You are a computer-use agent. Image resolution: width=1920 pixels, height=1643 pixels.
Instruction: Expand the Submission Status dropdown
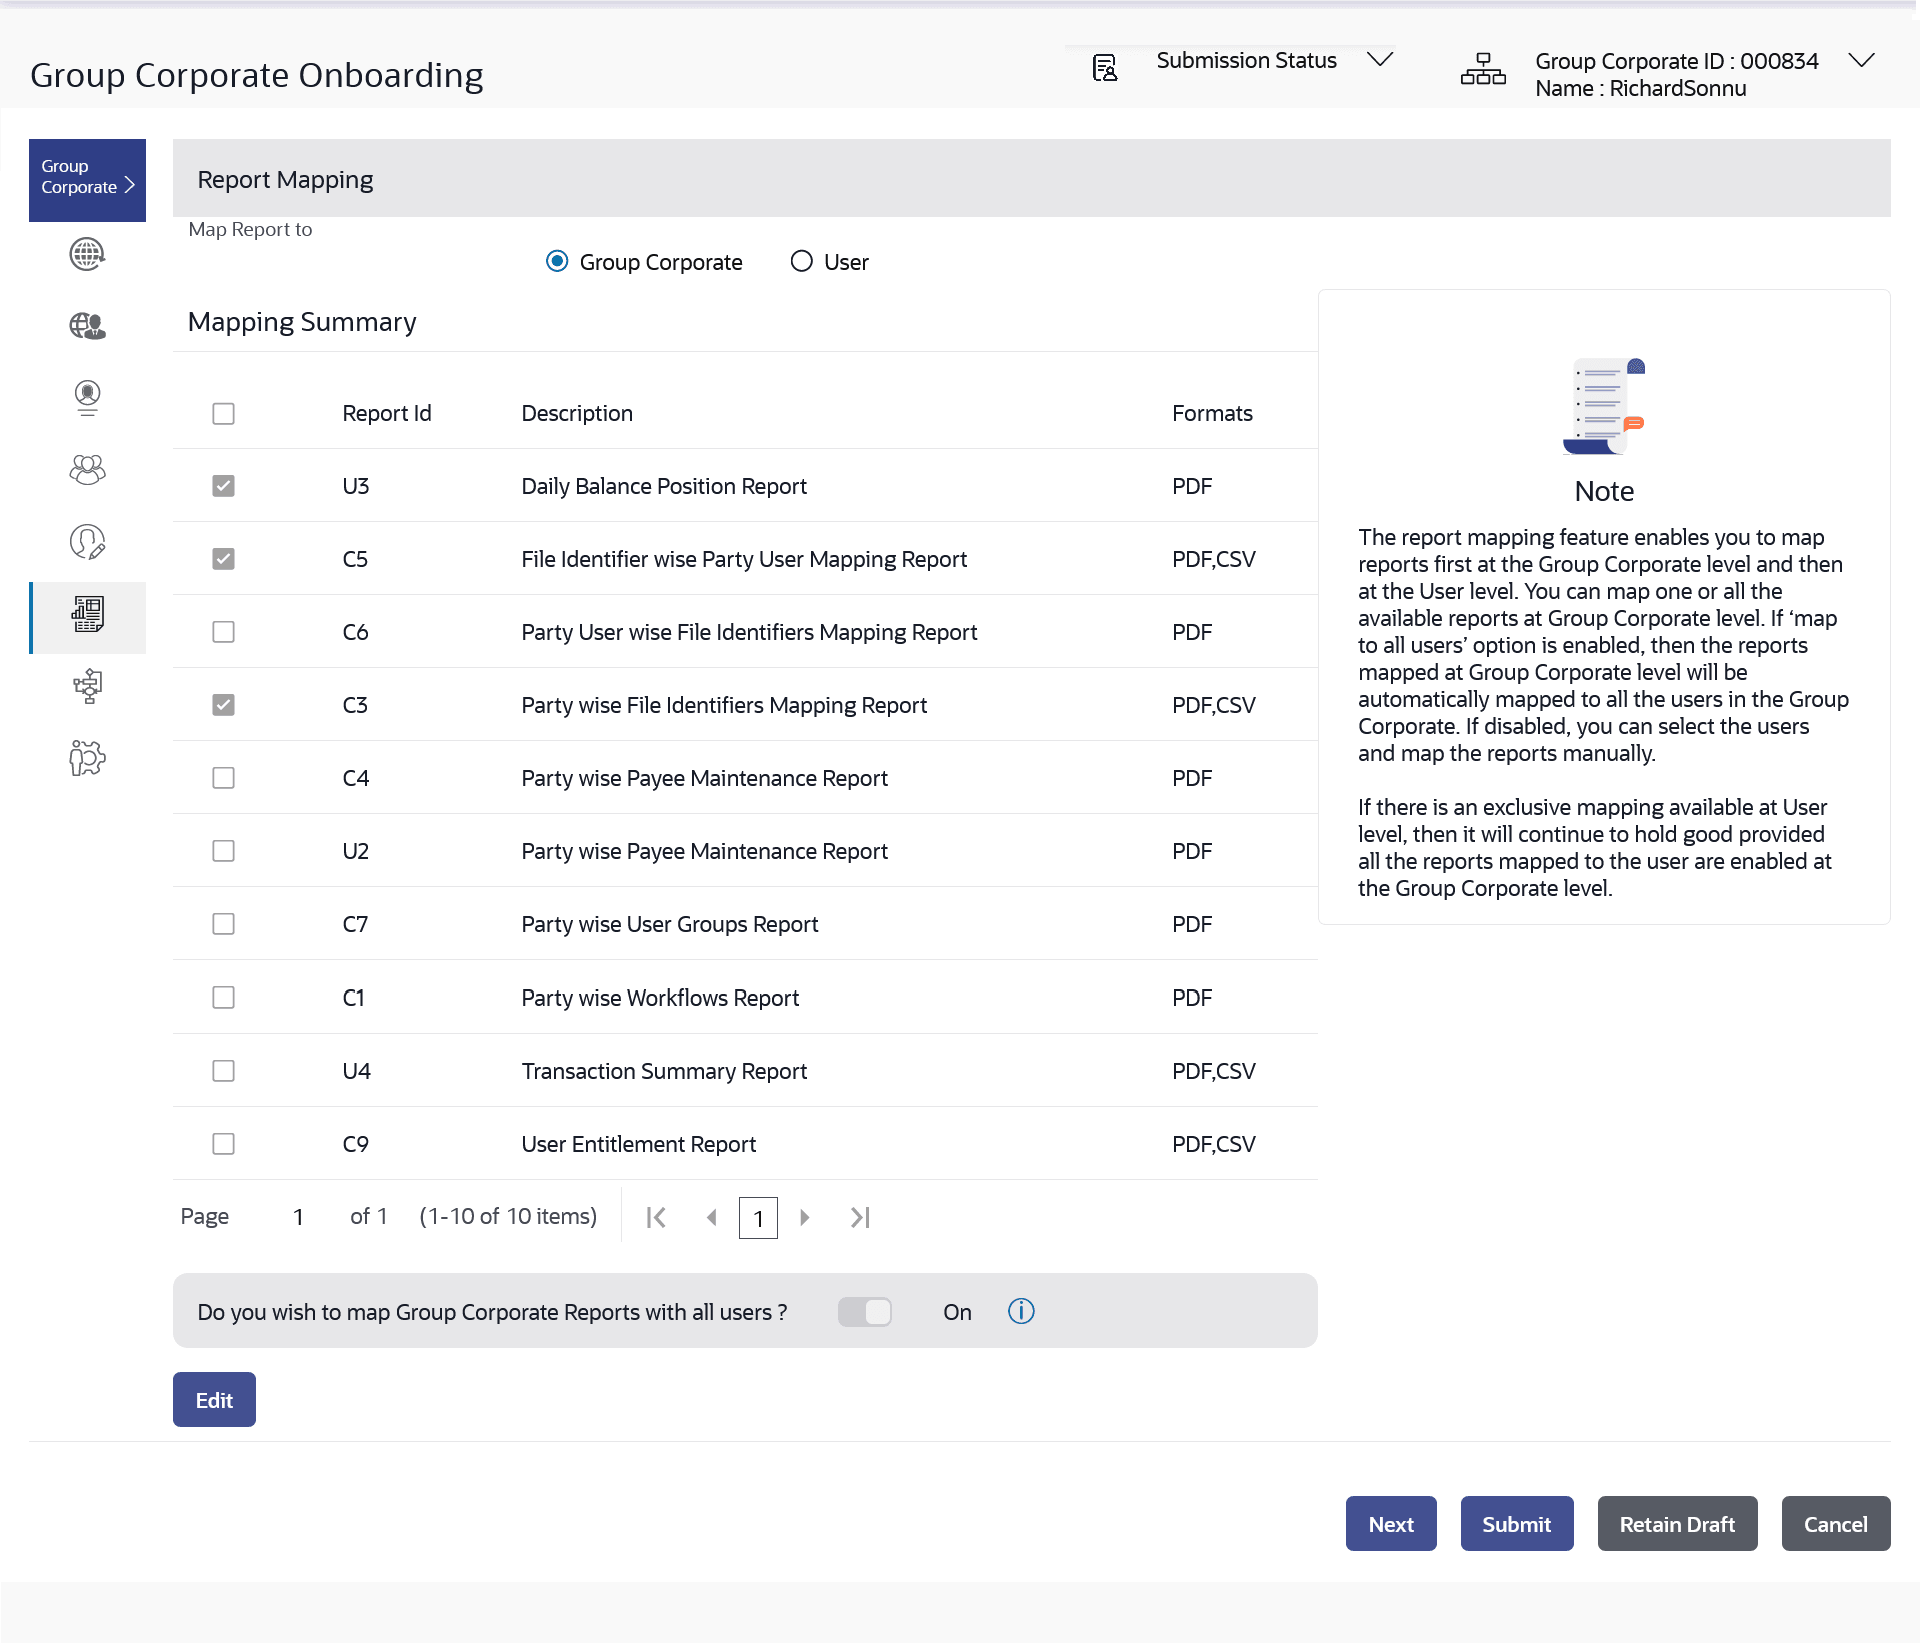pos(1380,60)
